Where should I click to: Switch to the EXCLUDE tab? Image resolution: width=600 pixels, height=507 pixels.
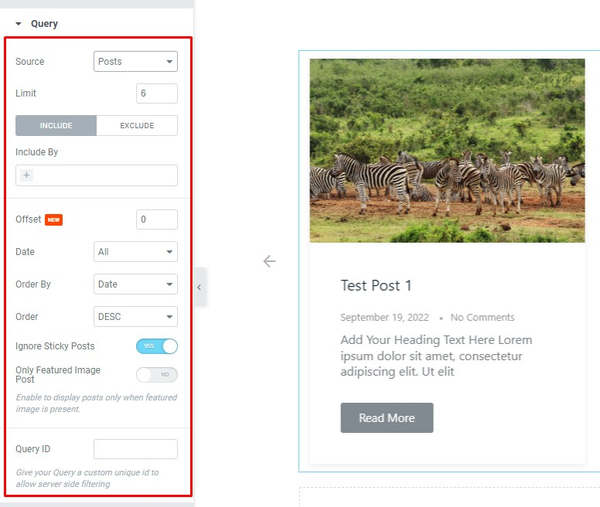tap(137, 126)
